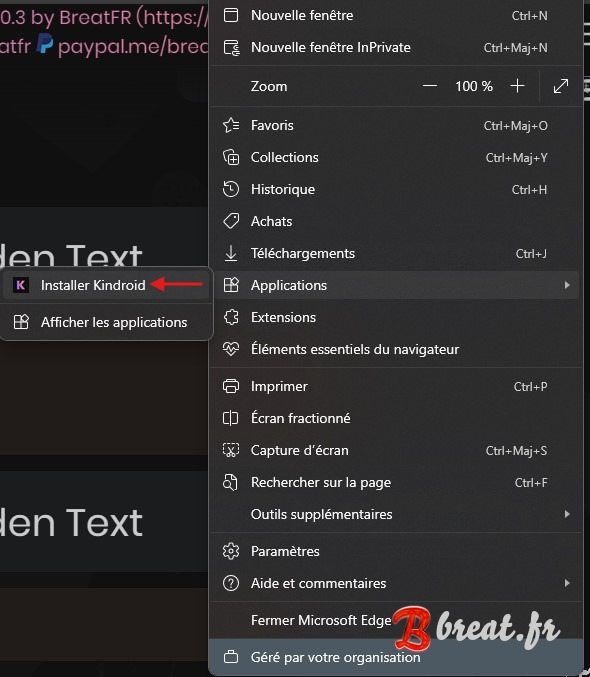The width and height of the screenshot is (590, 677).
Task: Click the browser essentials heart icon
Action: (231, 349)
